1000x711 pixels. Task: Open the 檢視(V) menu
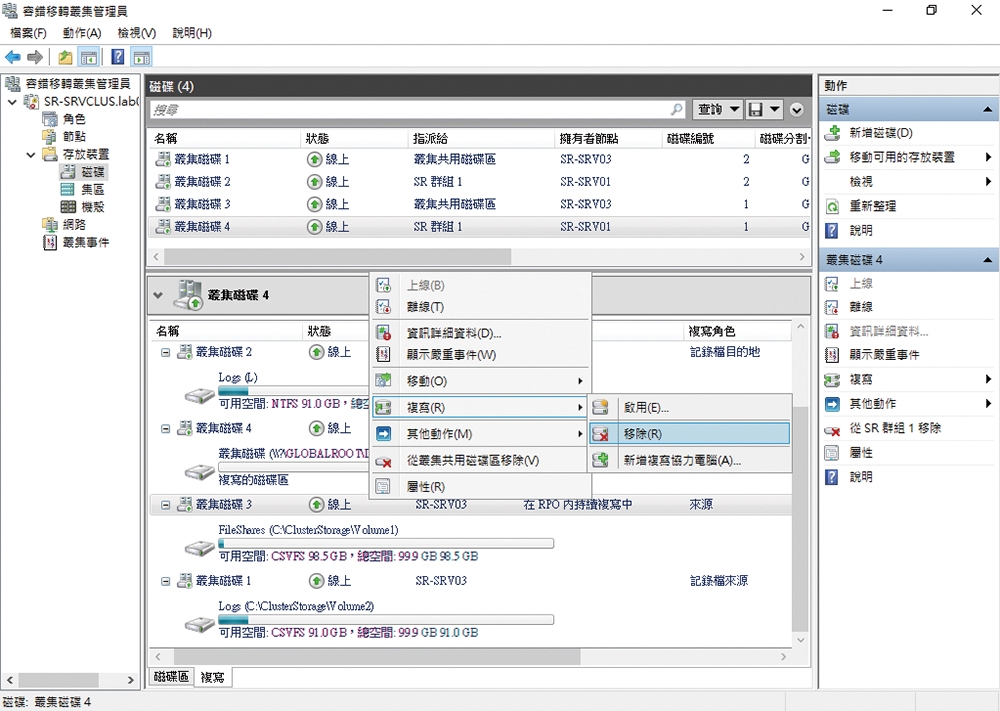pos(136,33)
